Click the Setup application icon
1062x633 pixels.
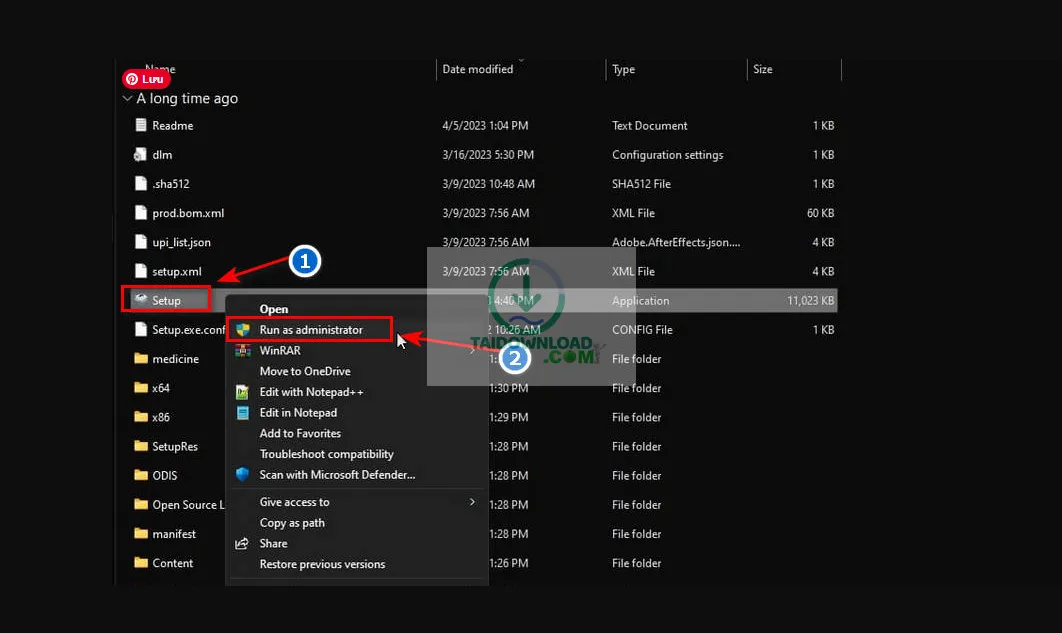(x=141, y=300)
